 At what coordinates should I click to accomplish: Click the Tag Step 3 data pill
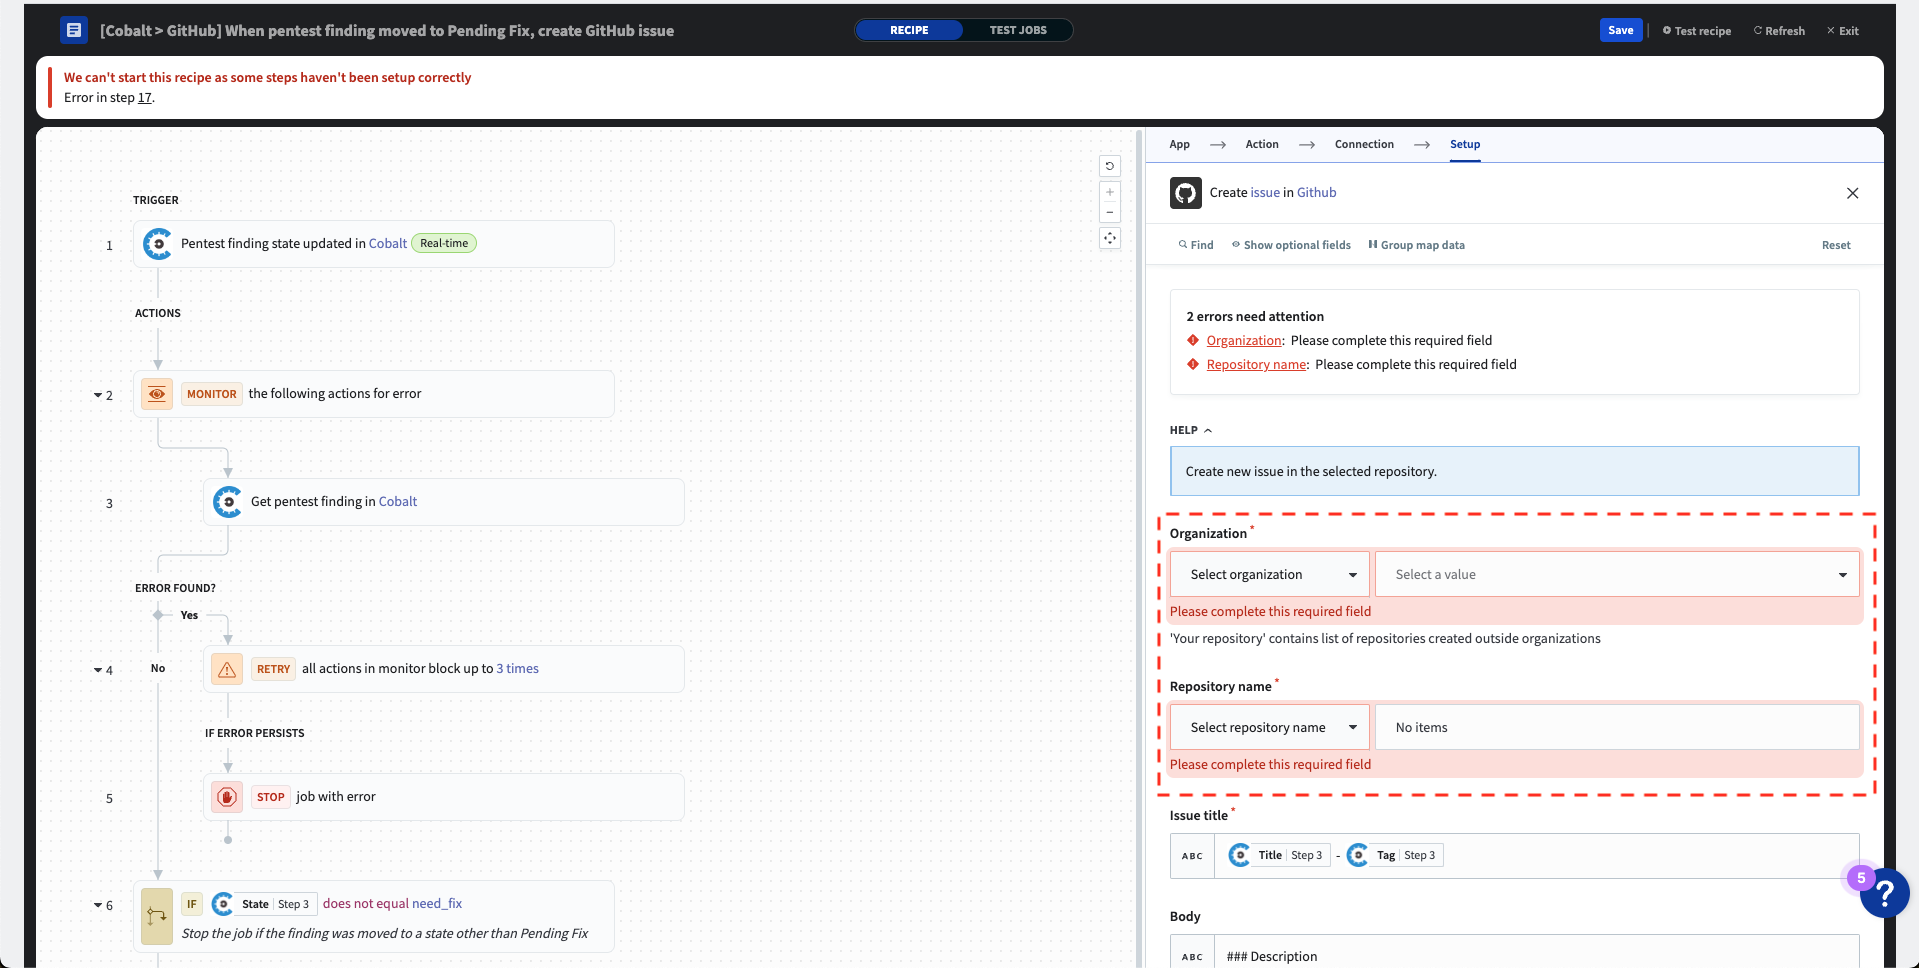[1395, 855]
